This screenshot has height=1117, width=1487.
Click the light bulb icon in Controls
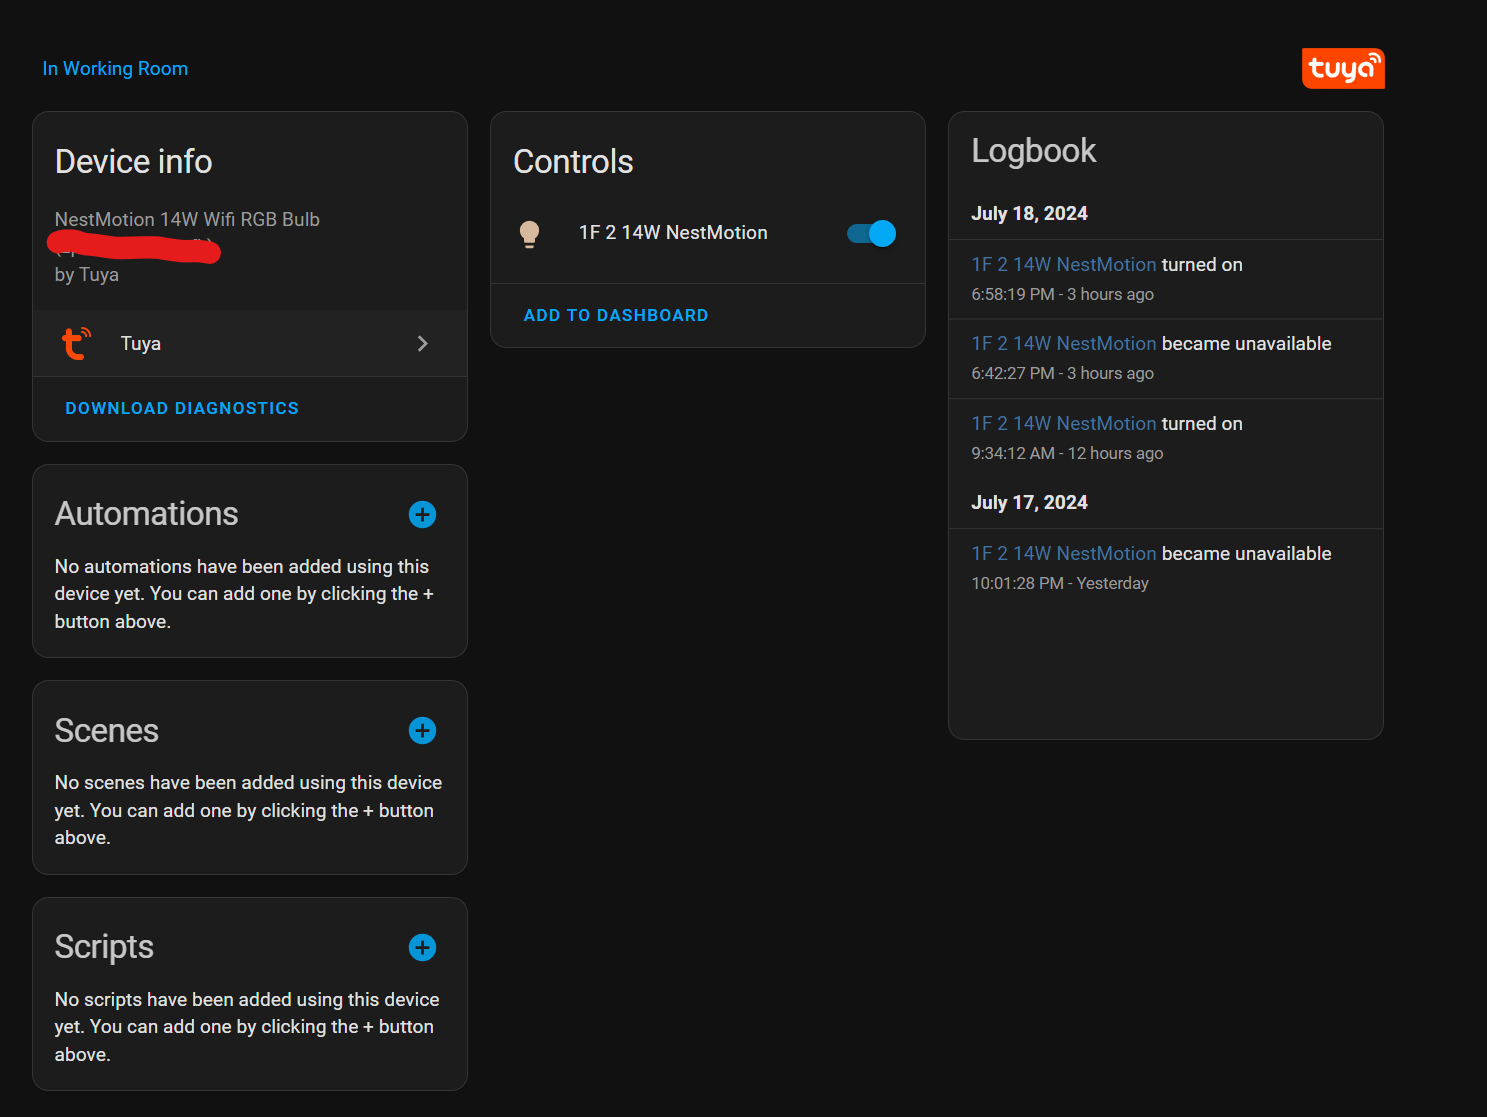(530, 233)
